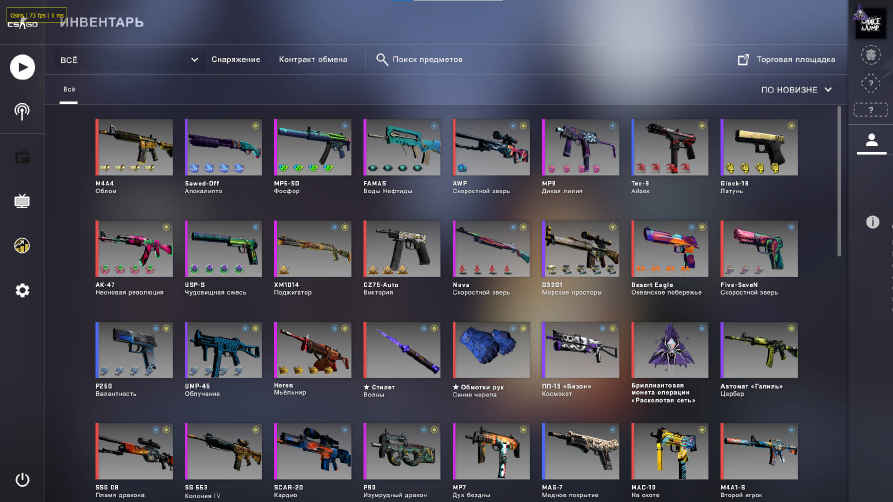Image resolution: width=893 pixels, height=502 pixels.
Task: Select the USP-S item thumbnail
Action: coord(223,248)
